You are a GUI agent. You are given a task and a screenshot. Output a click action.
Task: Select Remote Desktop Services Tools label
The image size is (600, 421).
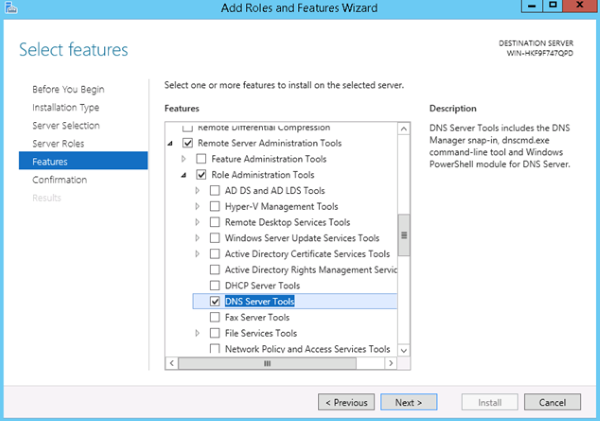point(287,222)
